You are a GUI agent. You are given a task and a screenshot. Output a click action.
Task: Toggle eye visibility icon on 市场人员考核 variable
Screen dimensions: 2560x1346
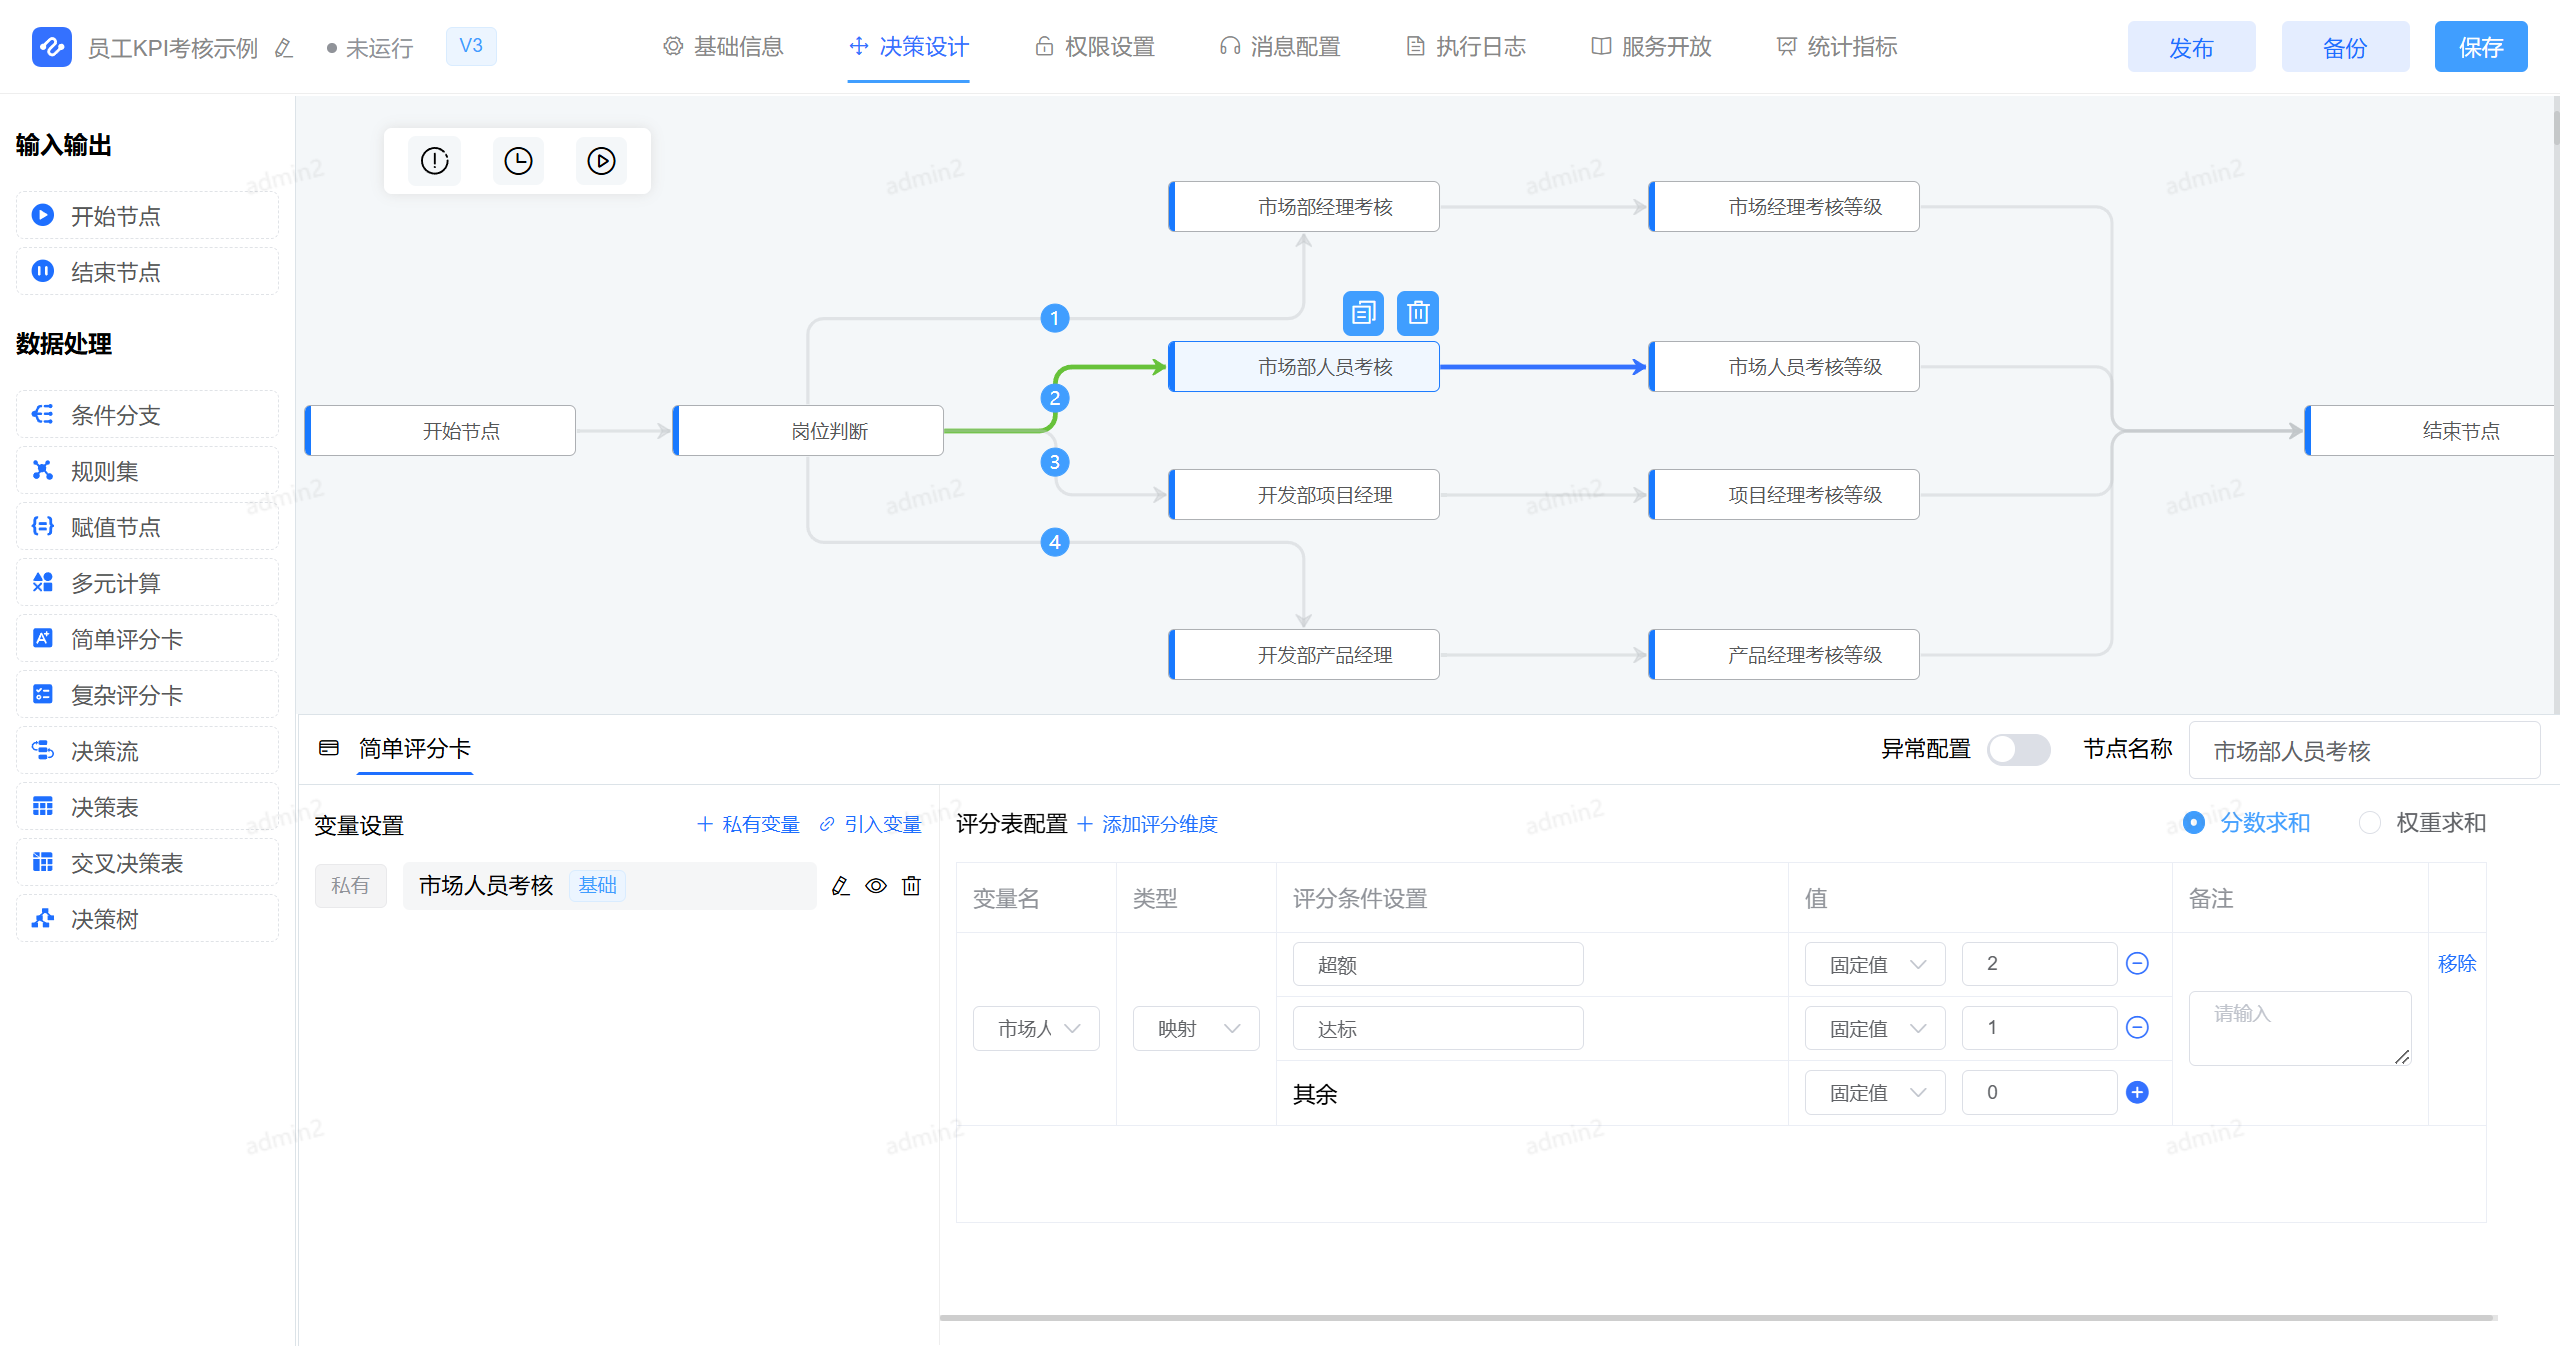point(876,886)
